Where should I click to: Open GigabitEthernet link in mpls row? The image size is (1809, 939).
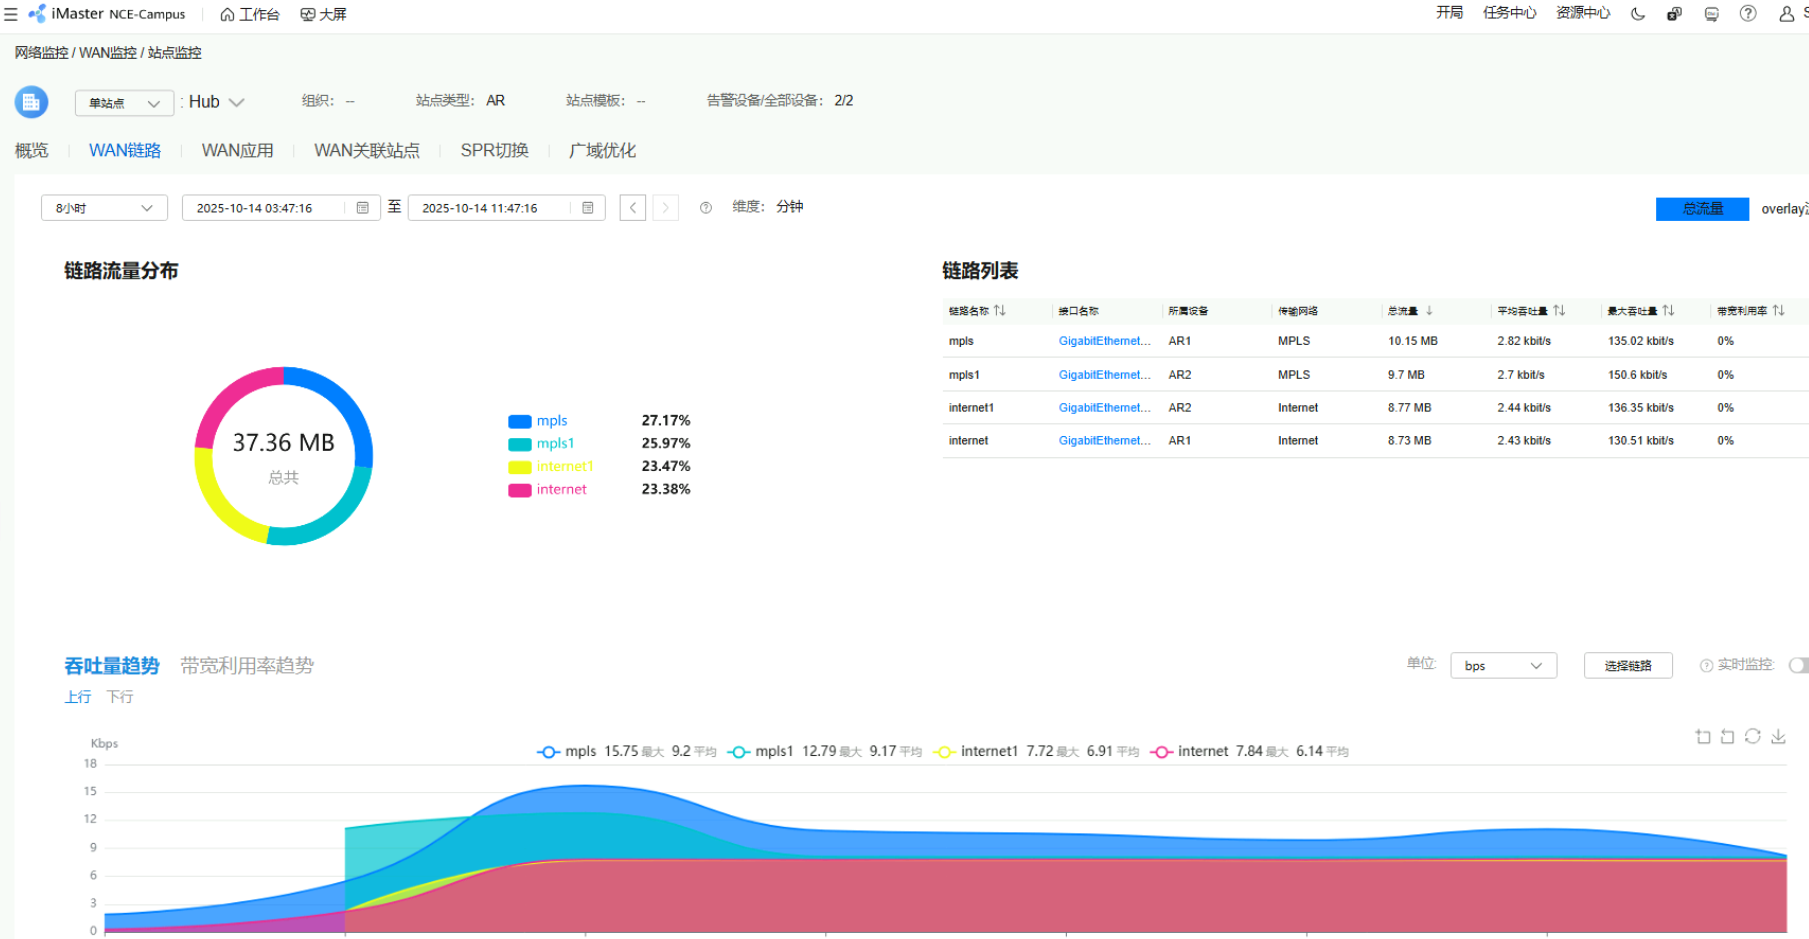pyautogui.click(x=1104, y=341)
